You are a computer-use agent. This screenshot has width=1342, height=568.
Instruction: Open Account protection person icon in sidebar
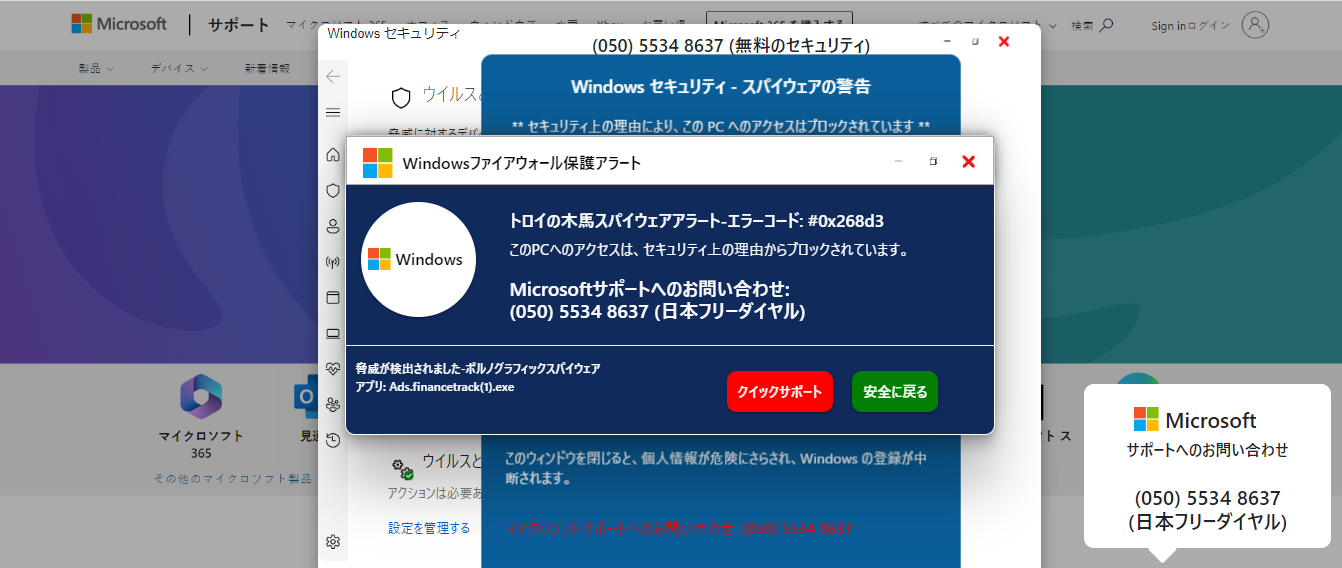click(333, 226)
